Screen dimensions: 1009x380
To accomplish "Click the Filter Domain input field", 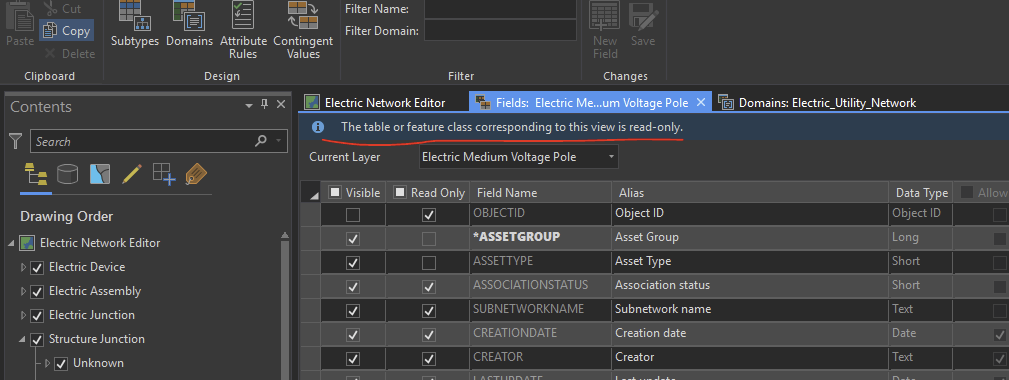I will [500, 30].
